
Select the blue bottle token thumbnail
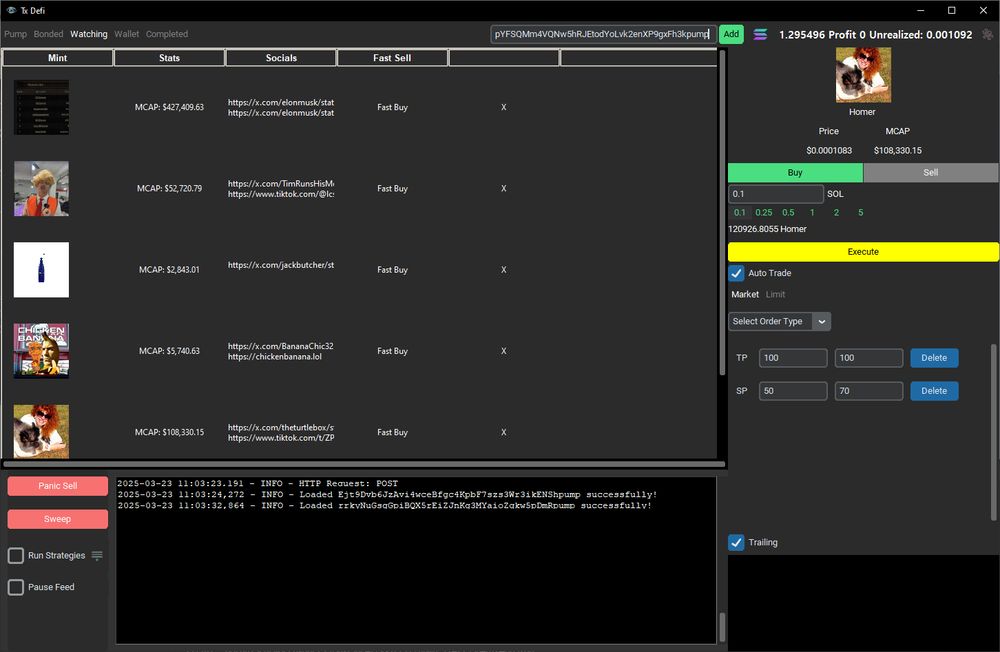(41, 270)
